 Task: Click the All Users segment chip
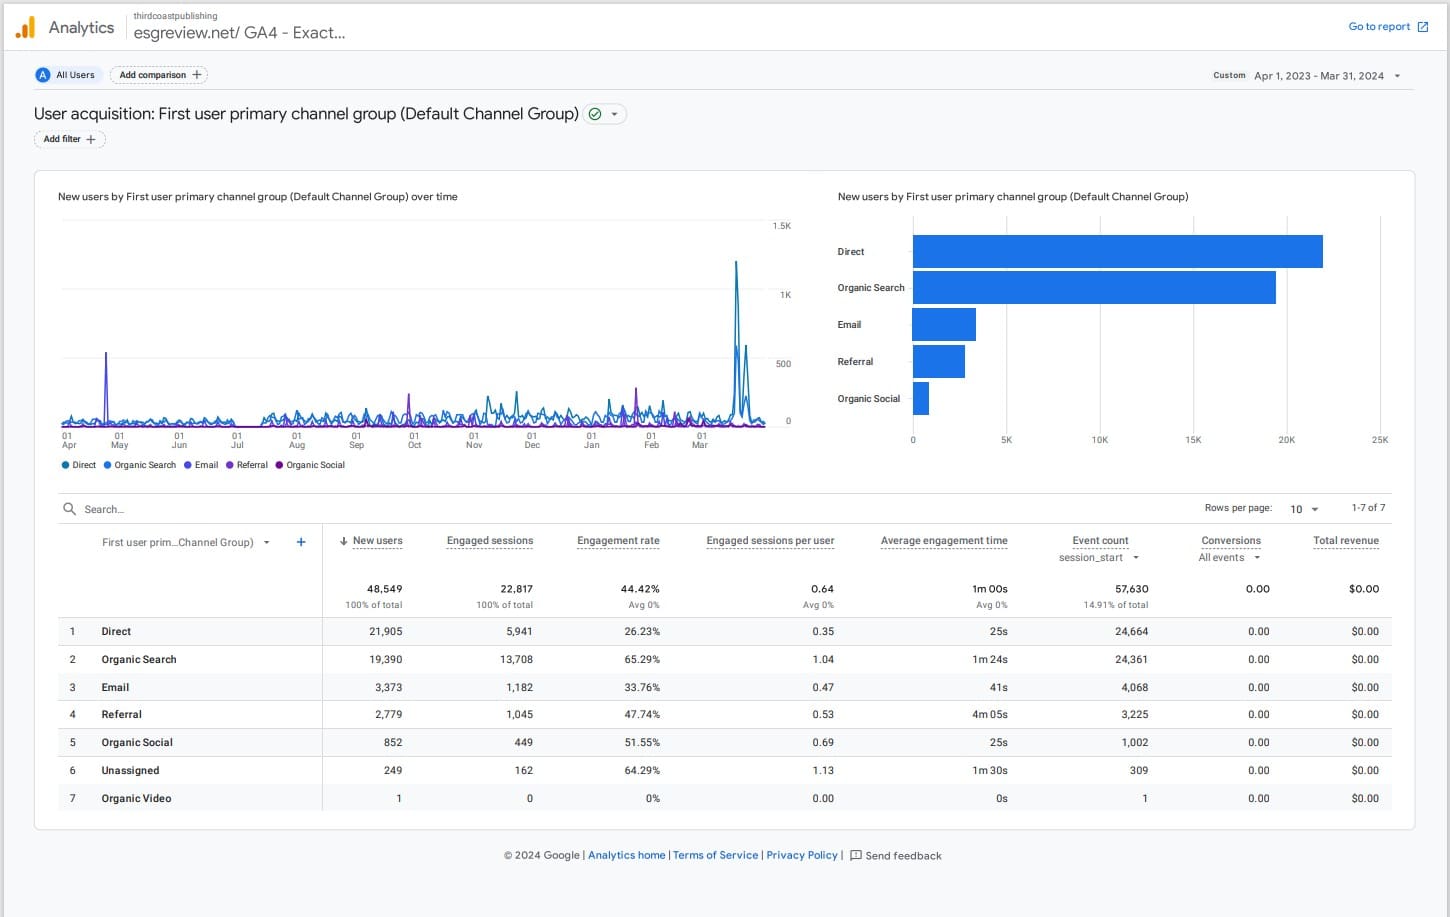pyautogui.click(x=68, y=75)
